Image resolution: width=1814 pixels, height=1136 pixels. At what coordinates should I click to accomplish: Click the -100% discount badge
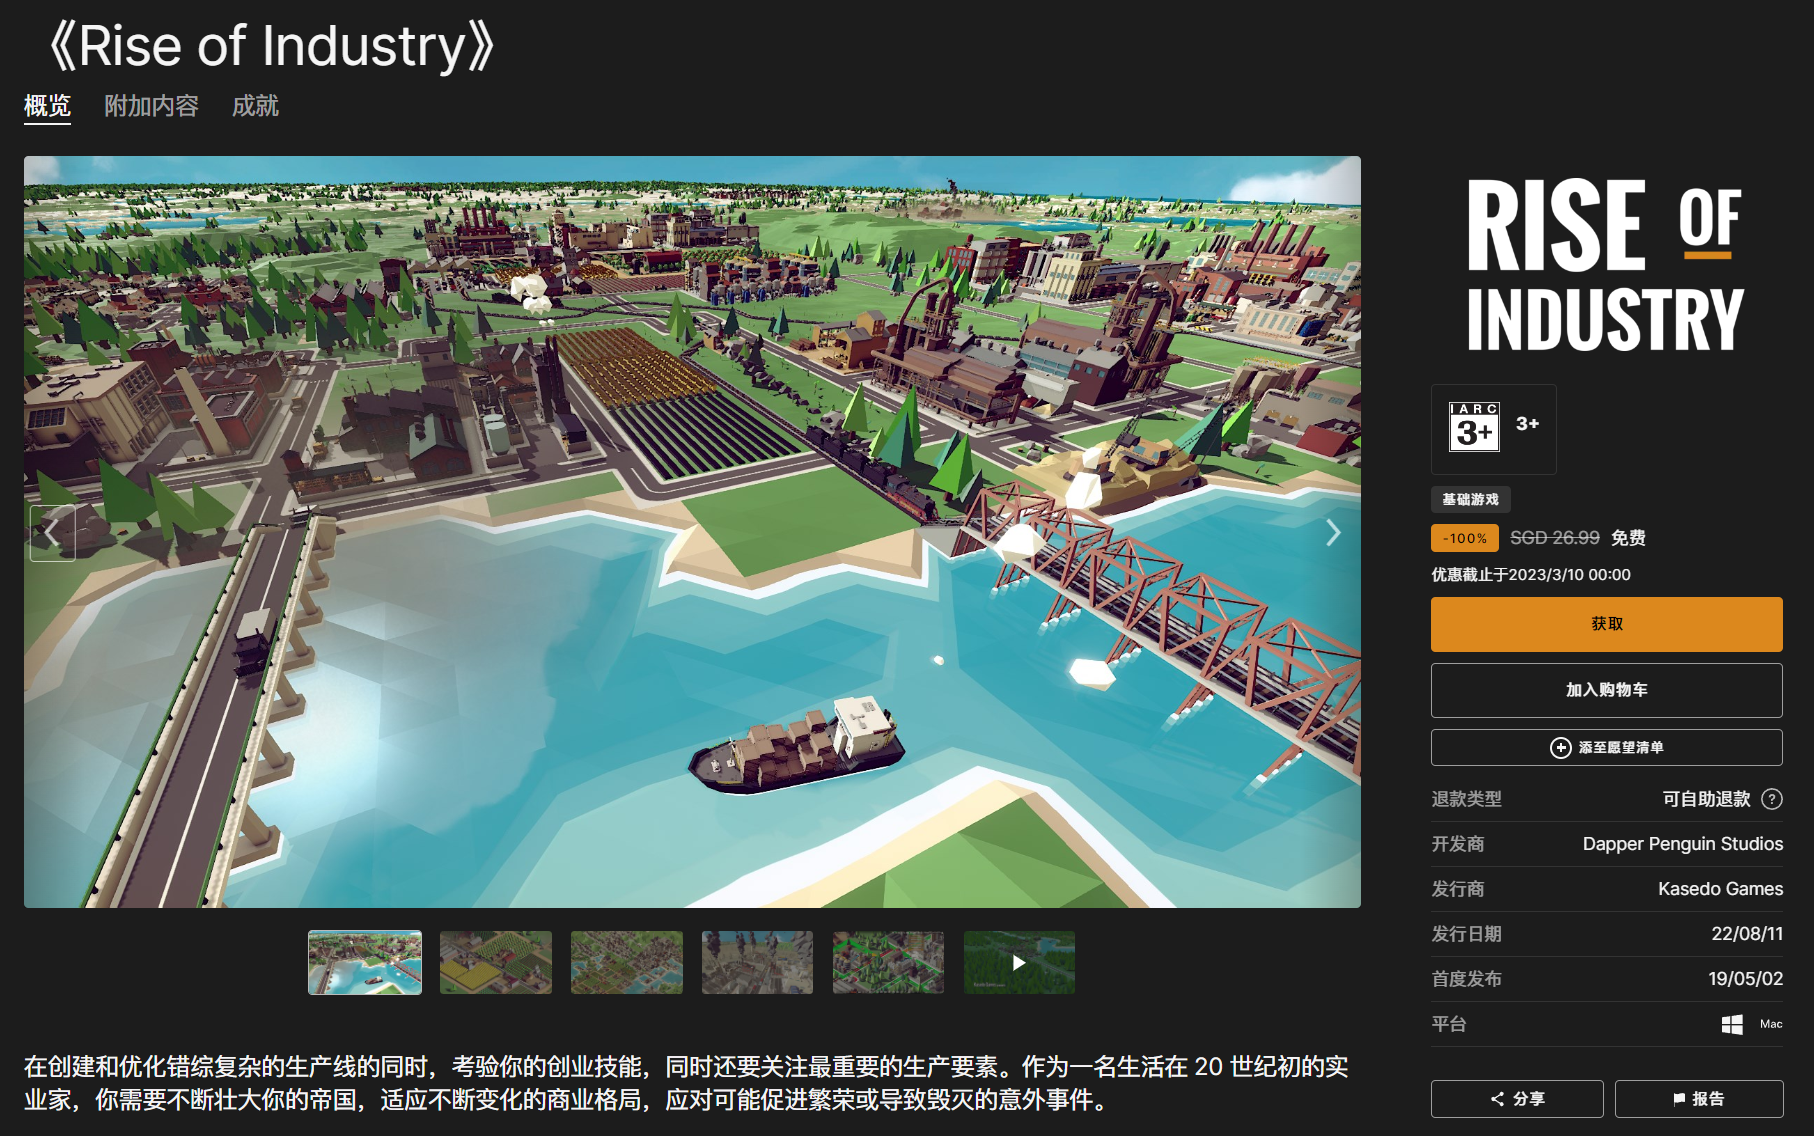pos(1464,538)
